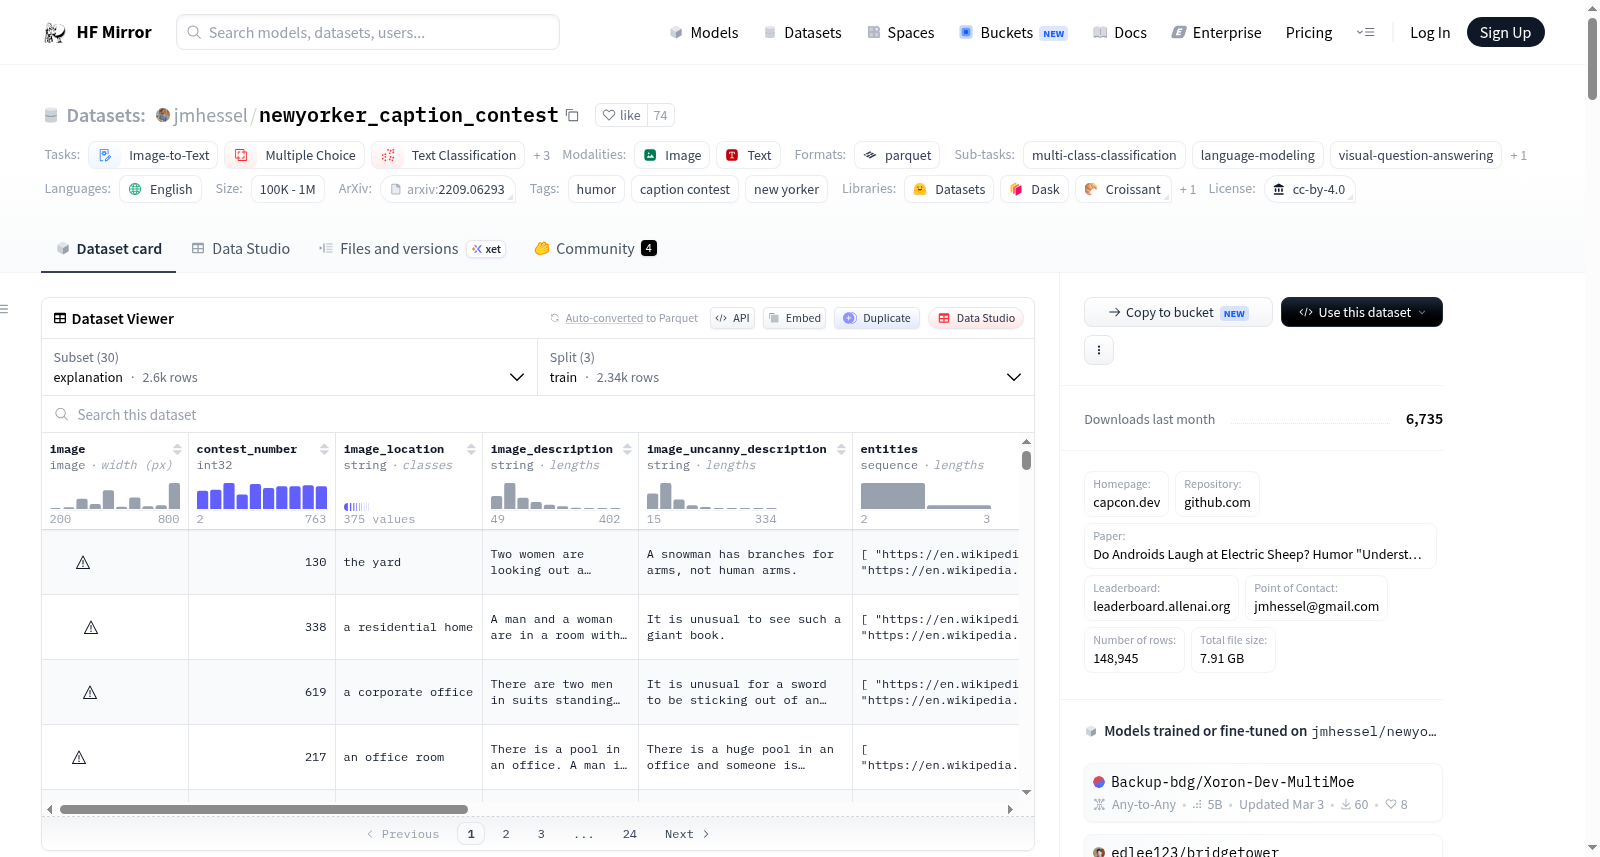Screen dimensions: 1600x857
Task: Select the Dask library tag
Action: tap(1034, 189)
